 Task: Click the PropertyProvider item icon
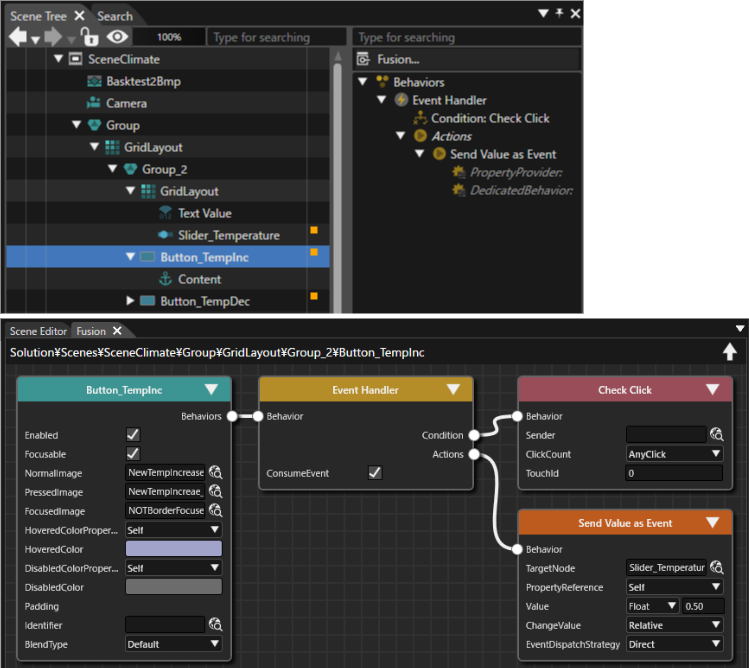[459, 172]
